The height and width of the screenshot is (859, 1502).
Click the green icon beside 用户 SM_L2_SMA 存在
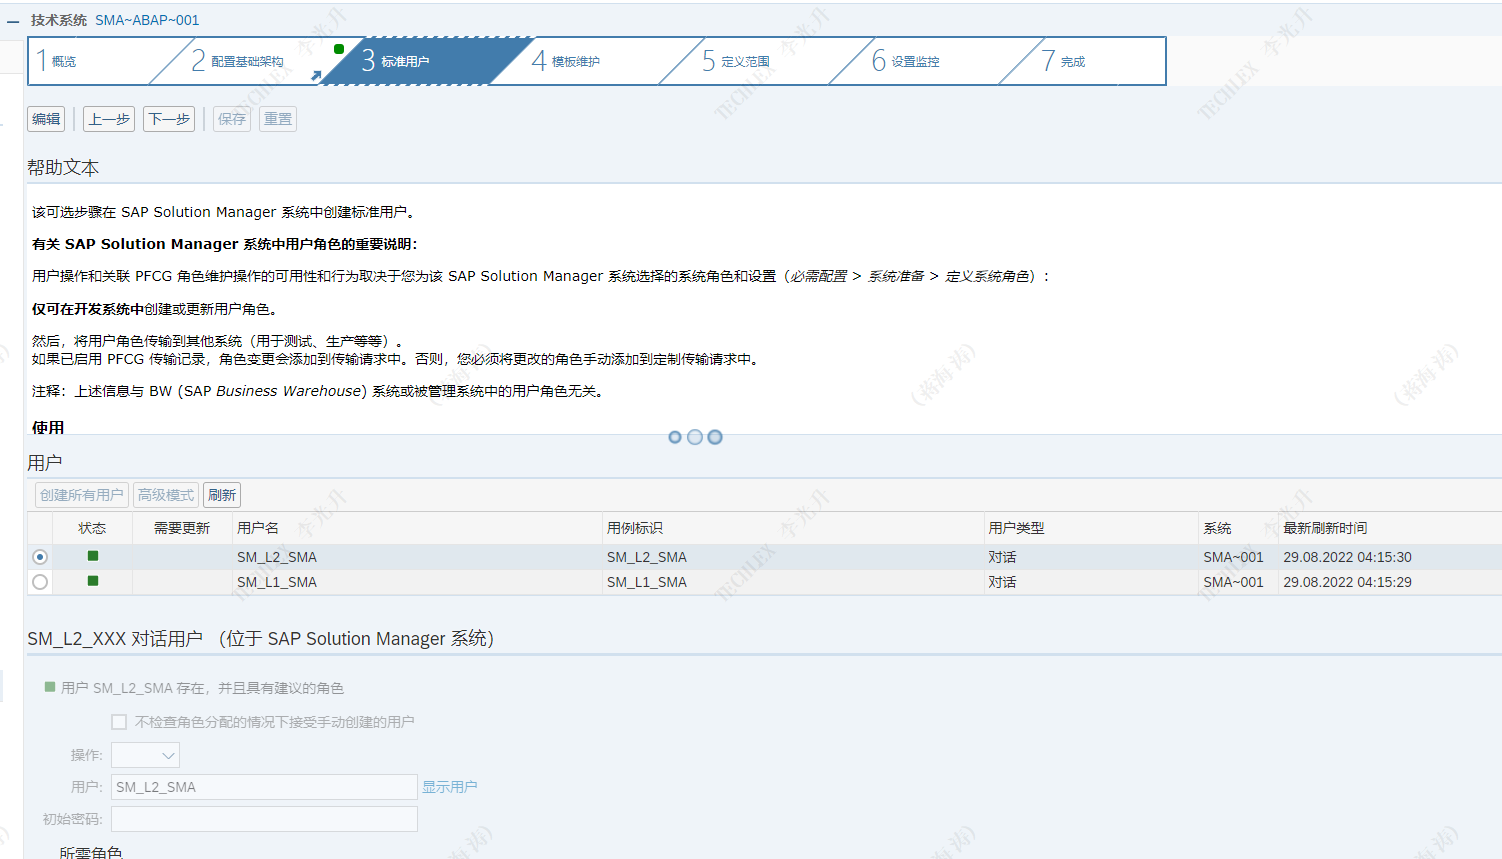(x=50, y=687)
